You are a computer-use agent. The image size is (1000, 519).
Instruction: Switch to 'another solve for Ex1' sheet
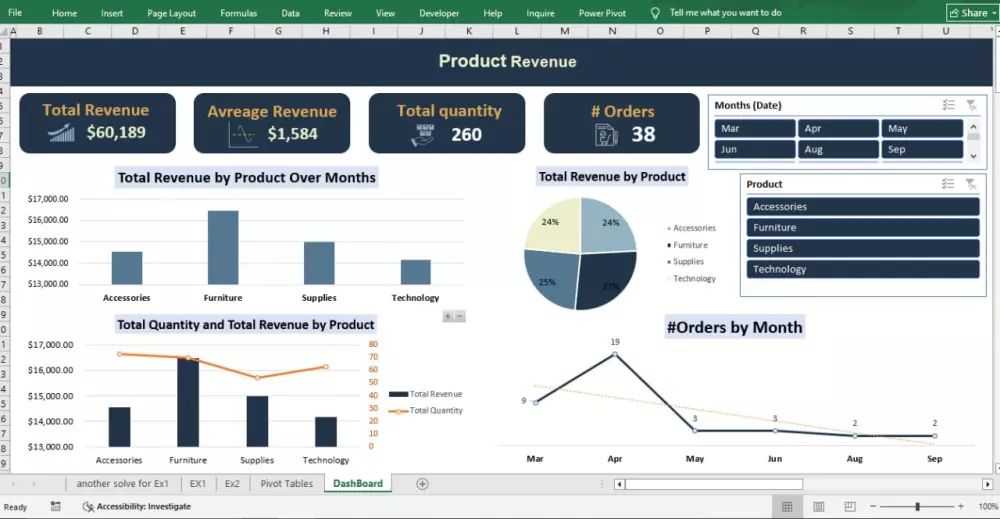tap(122, 483)
